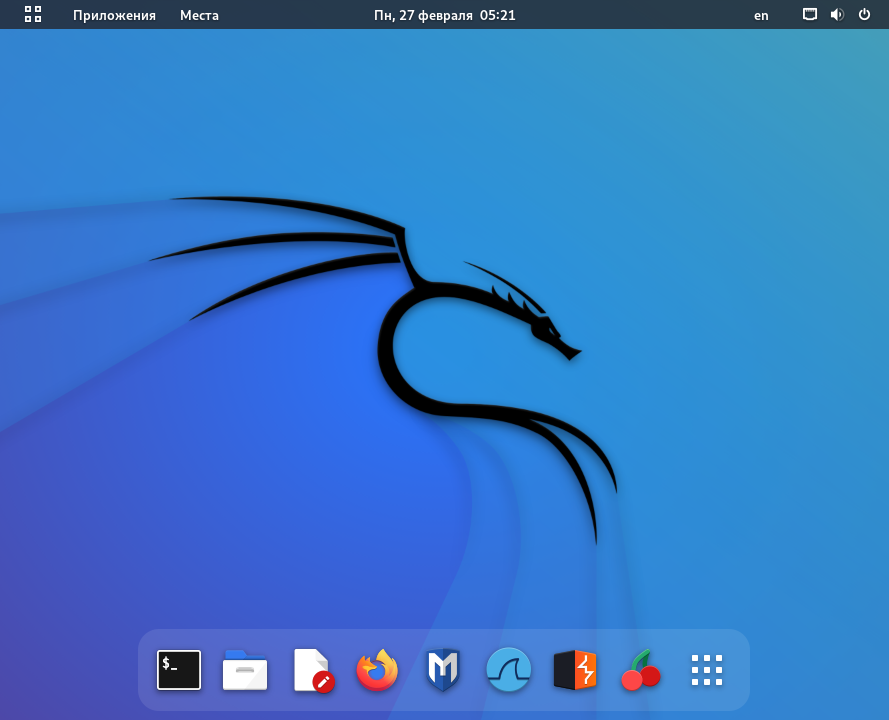Click the network status icon
Screen dimensions: 889x720
click(810, 15)
